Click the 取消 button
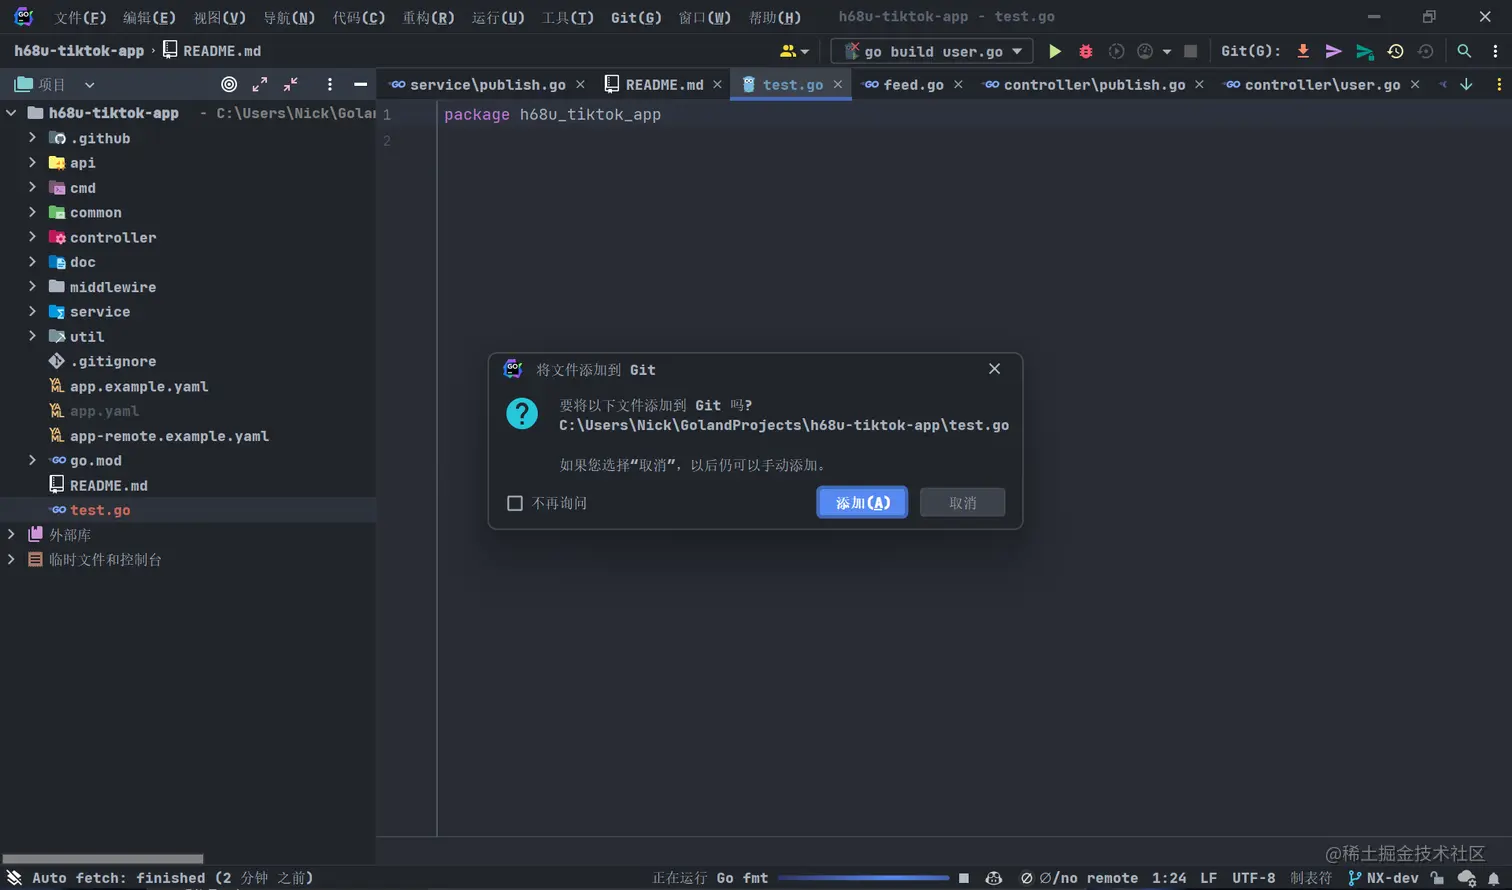 click(x=962, y=503)
